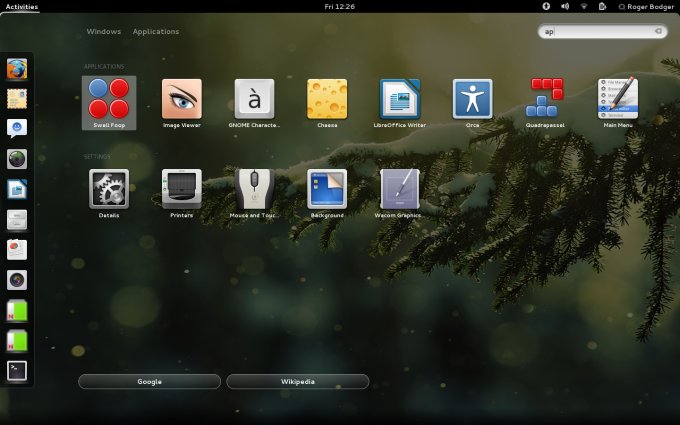Open the clock calendar showing Fri 12:26
The width and height of the screenshot is (680, 425).
pos(340,7)
